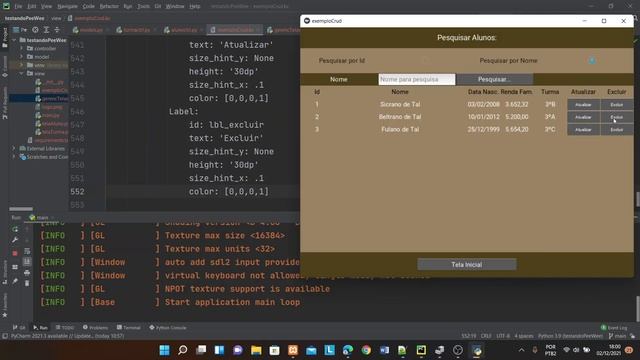Open the Run tool window tab
The height and width of the screenshot is (360, 640).
point(40,327)
